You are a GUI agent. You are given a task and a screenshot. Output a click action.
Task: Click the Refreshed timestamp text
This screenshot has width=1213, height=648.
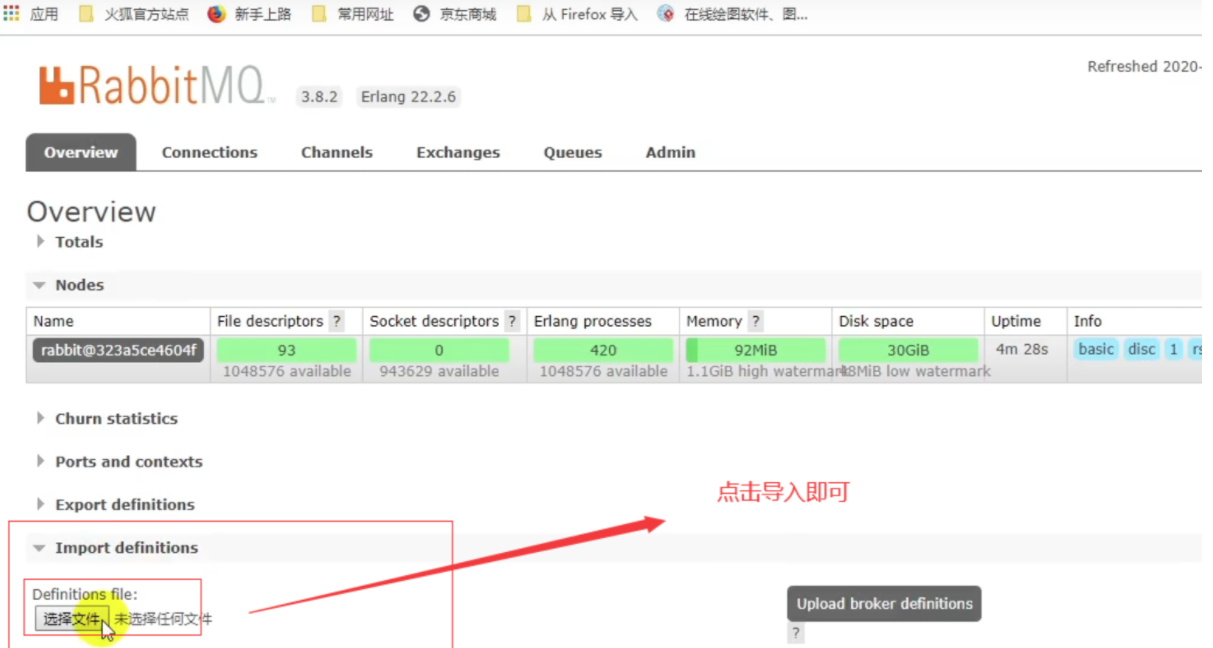tap(1145, 66)
